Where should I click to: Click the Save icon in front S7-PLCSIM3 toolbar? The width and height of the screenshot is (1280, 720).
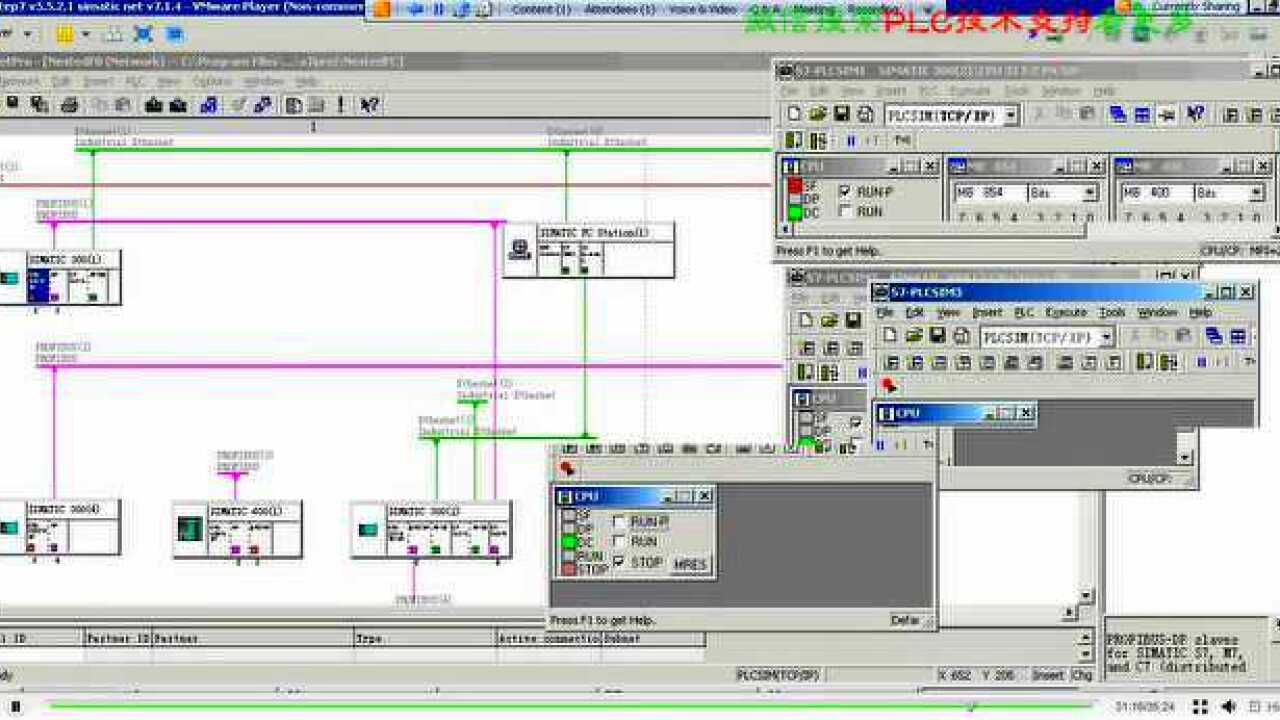[x=937, y=337]
